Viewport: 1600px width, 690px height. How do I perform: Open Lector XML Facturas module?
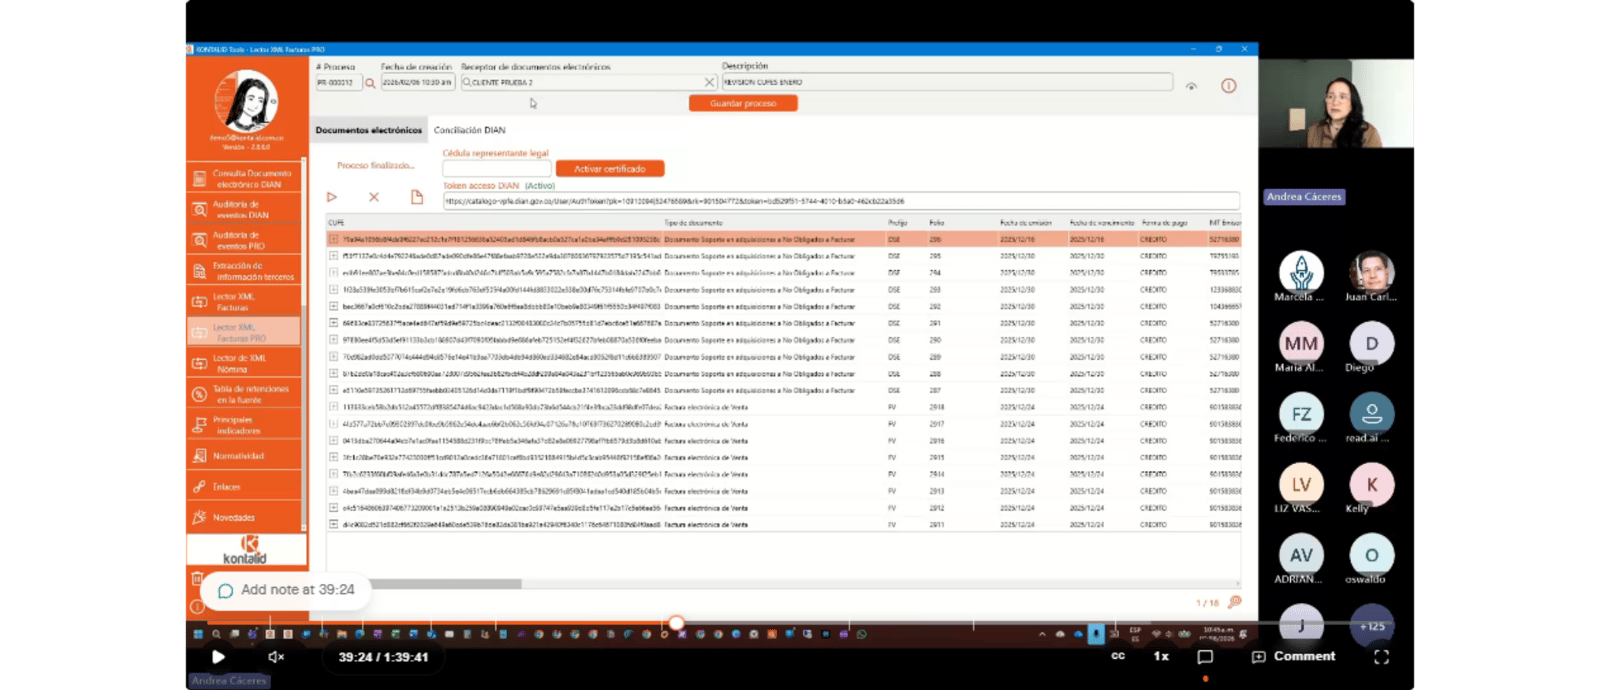(244, 302)
